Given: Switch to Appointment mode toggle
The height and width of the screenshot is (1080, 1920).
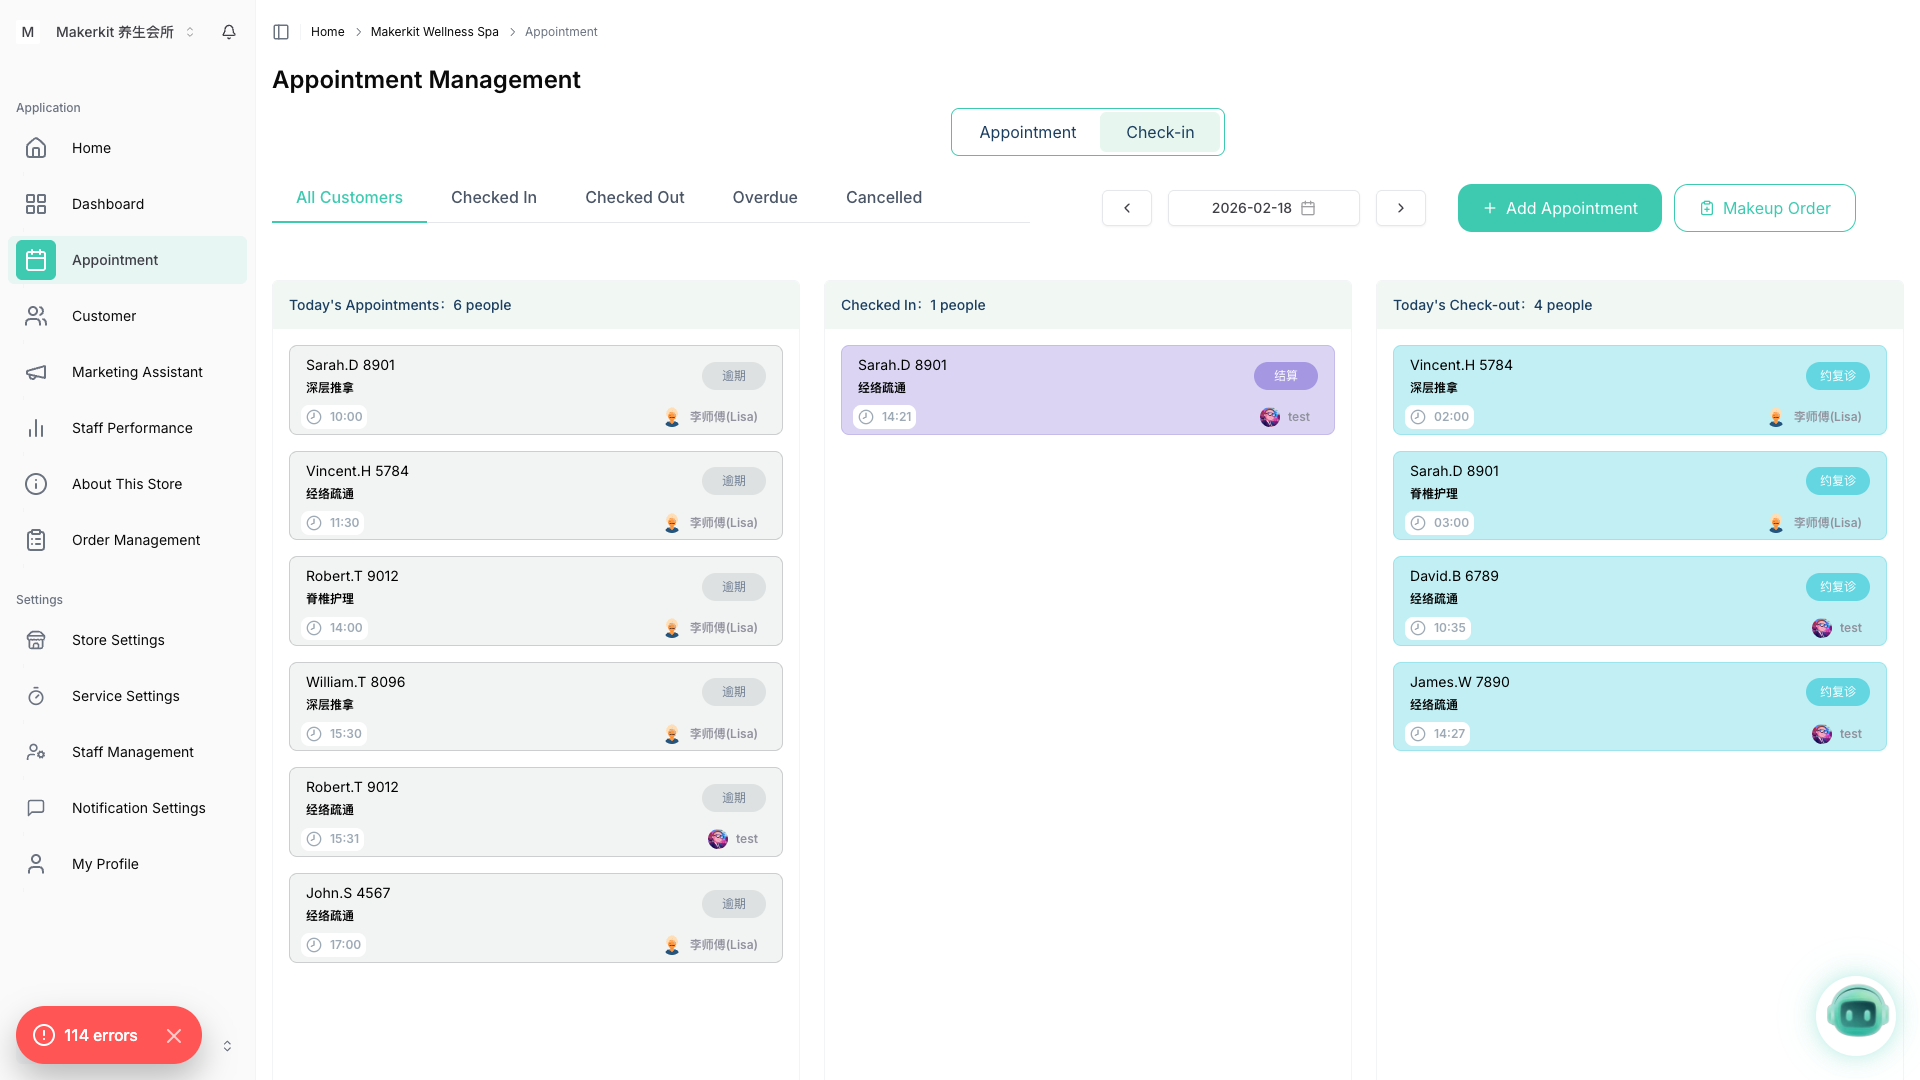Looking at the screenshot, I should tap(1027, 132).
